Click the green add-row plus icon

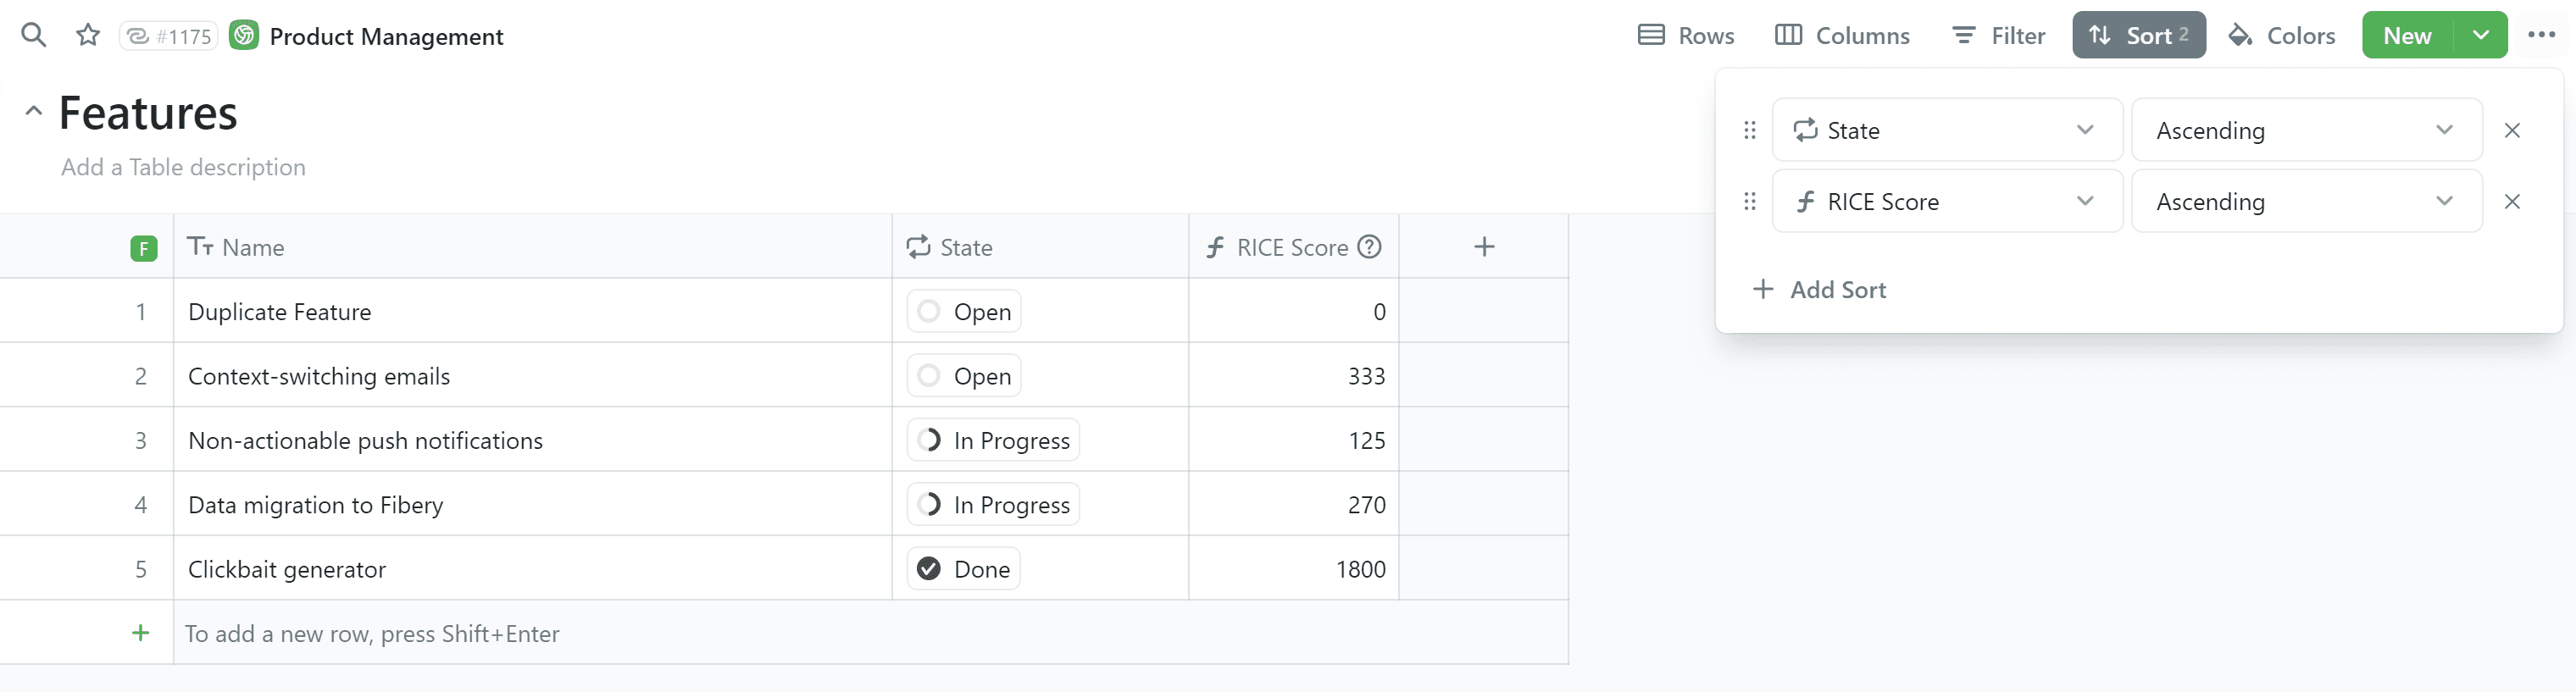click(141, 632)
